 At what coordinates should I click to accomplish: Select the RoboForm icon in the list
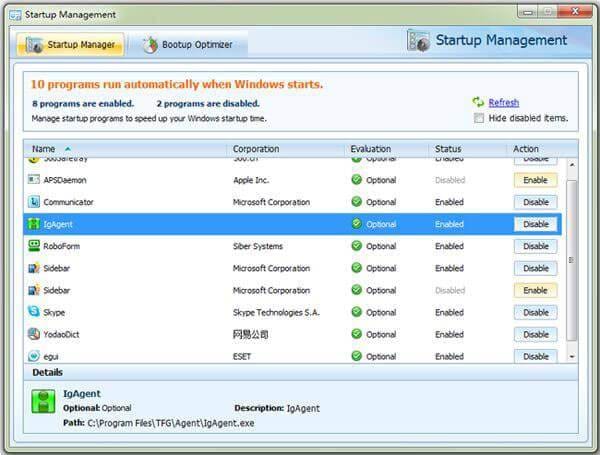click(35, 246)
